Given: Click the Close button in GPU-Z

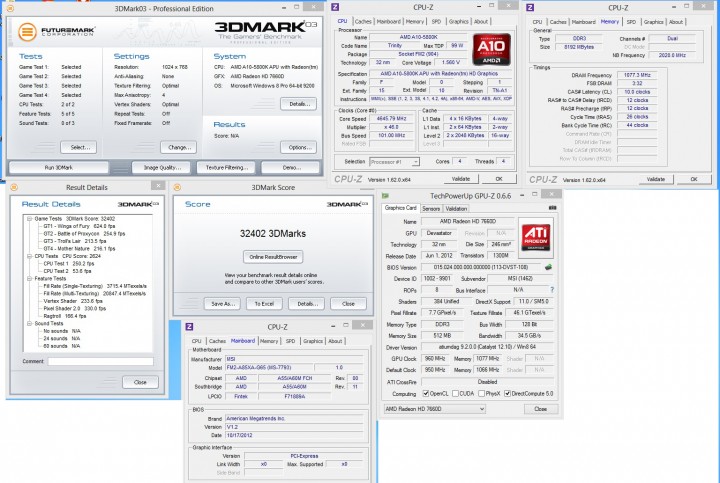Looking at the screenshot, I should coord(541,409).
